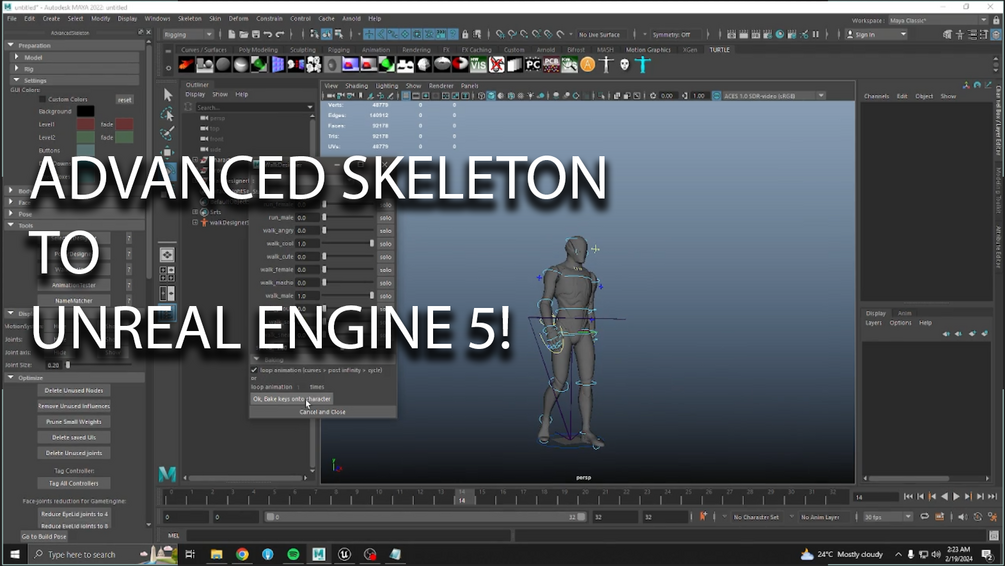Click the Undo arrow icon
This screenshot has width=1005, height=566.
267,34
